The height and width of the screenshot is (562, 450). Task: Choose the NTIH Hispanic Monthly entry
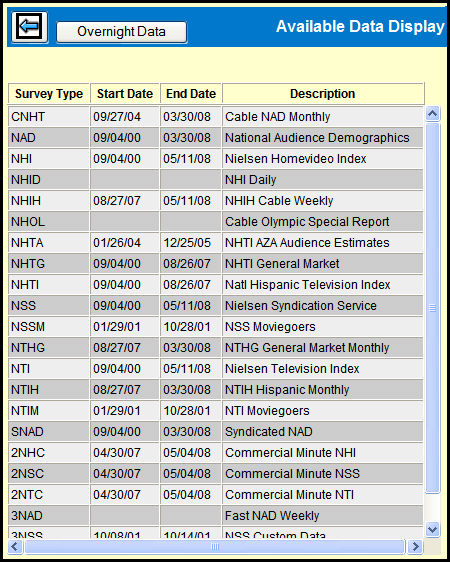pos(215,390)
